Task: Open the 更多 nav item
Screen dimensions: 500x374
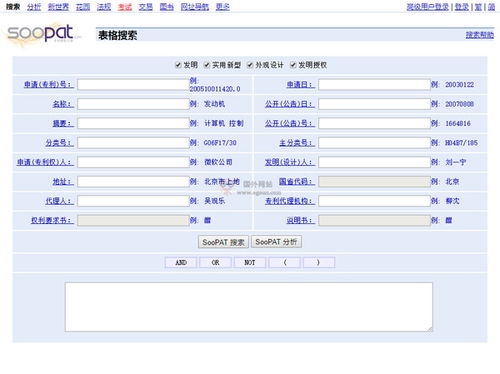Action: [222, 7]
